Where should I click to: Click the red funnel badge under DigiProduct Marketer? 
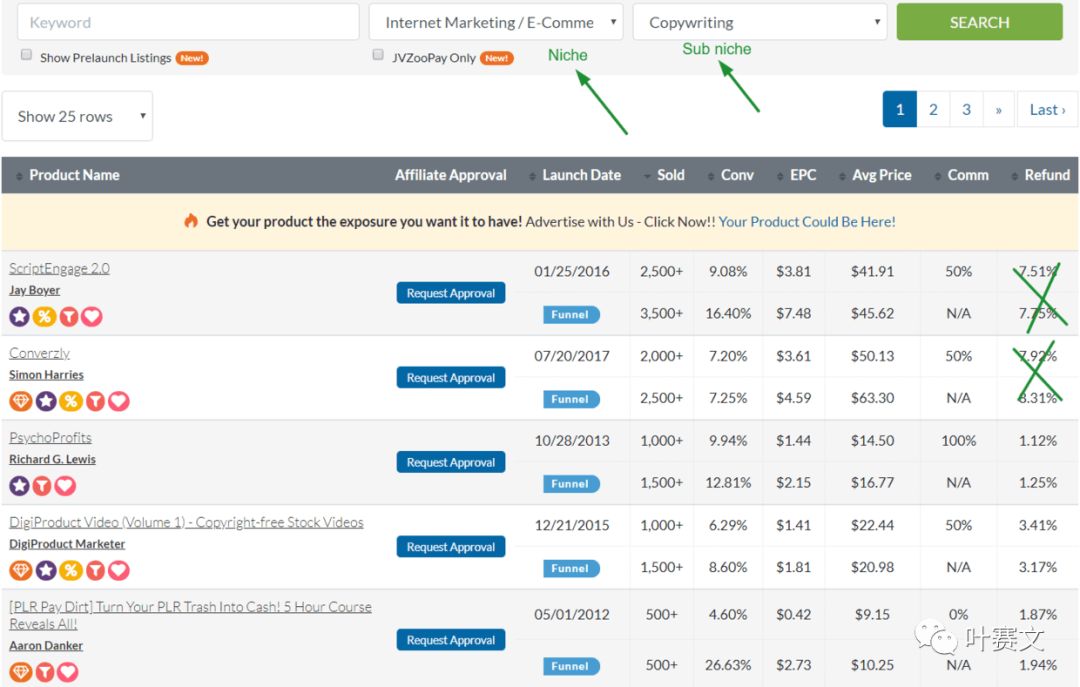point(95,571)
